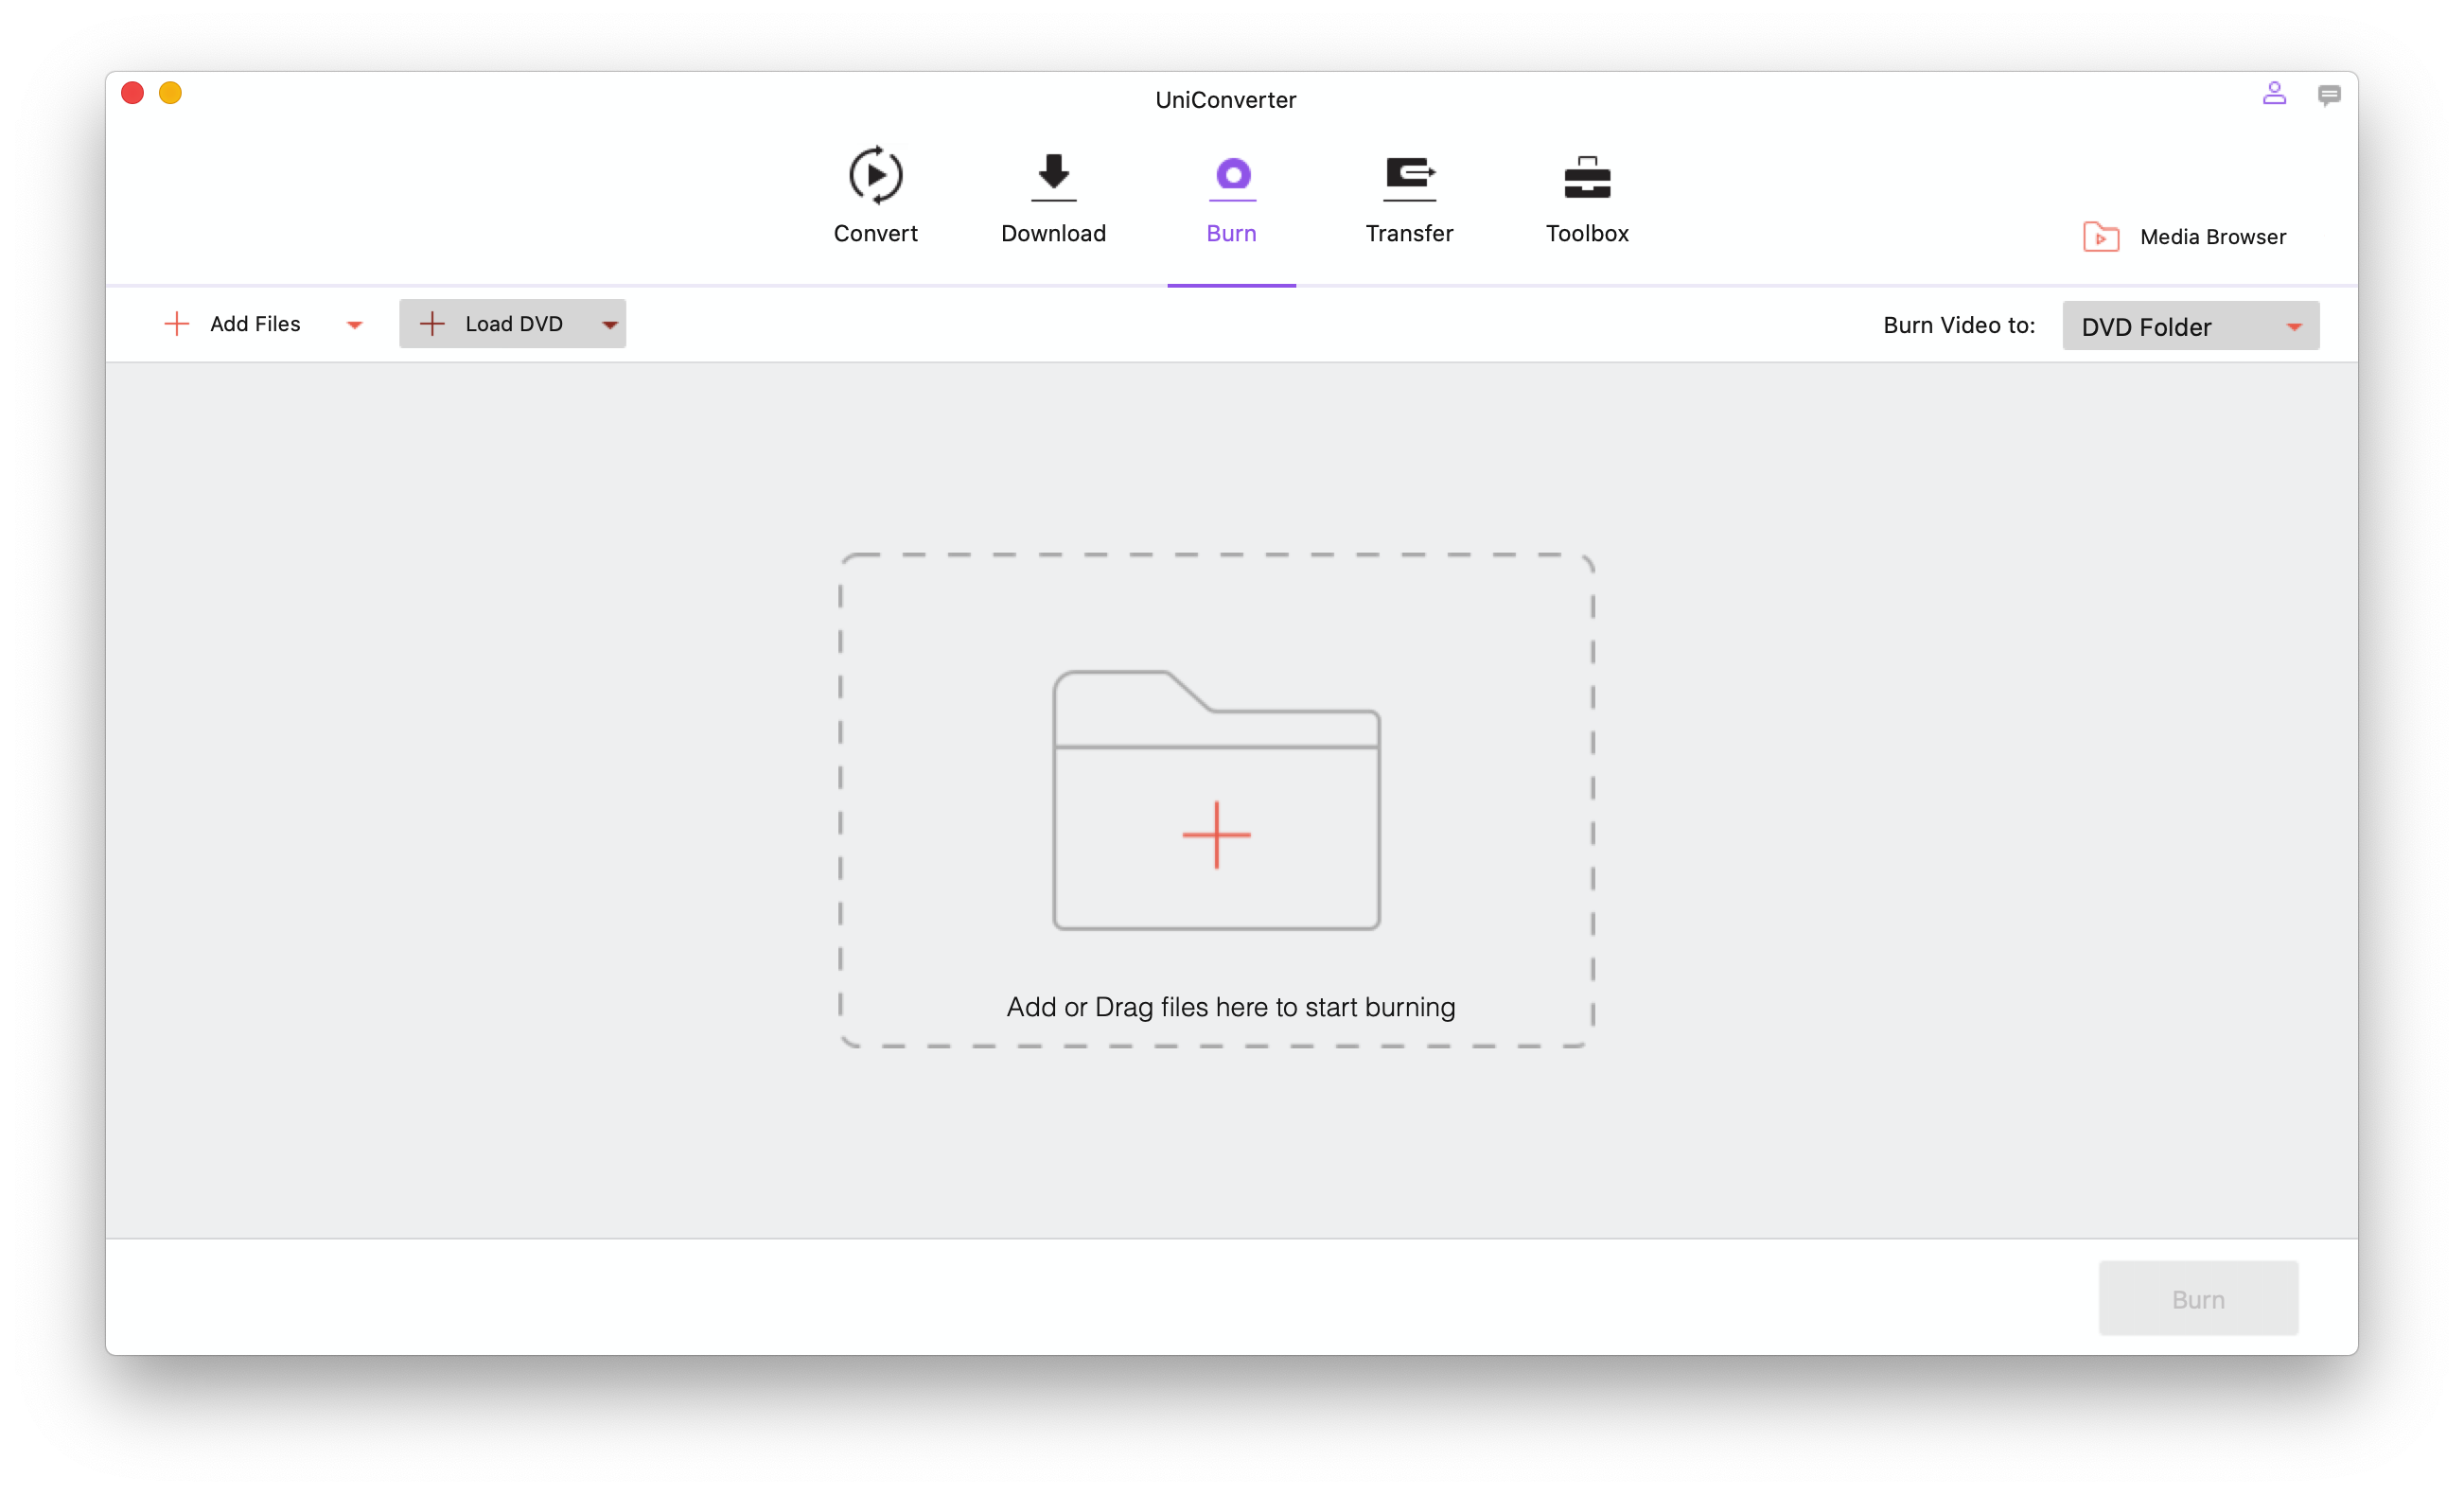Click 'Add or Drag files here to start burning'

point(1230,1007)
